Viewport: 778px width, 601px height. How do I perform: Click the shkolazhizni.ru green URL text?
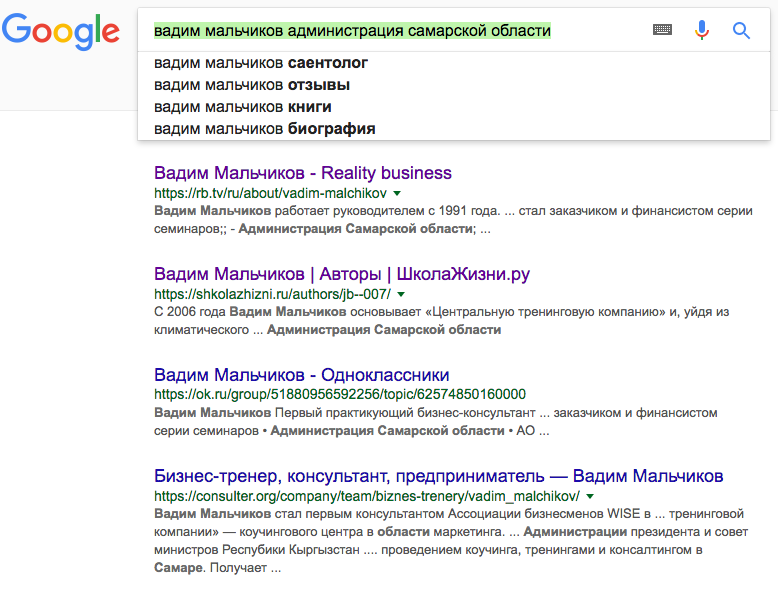pos(272,295)
